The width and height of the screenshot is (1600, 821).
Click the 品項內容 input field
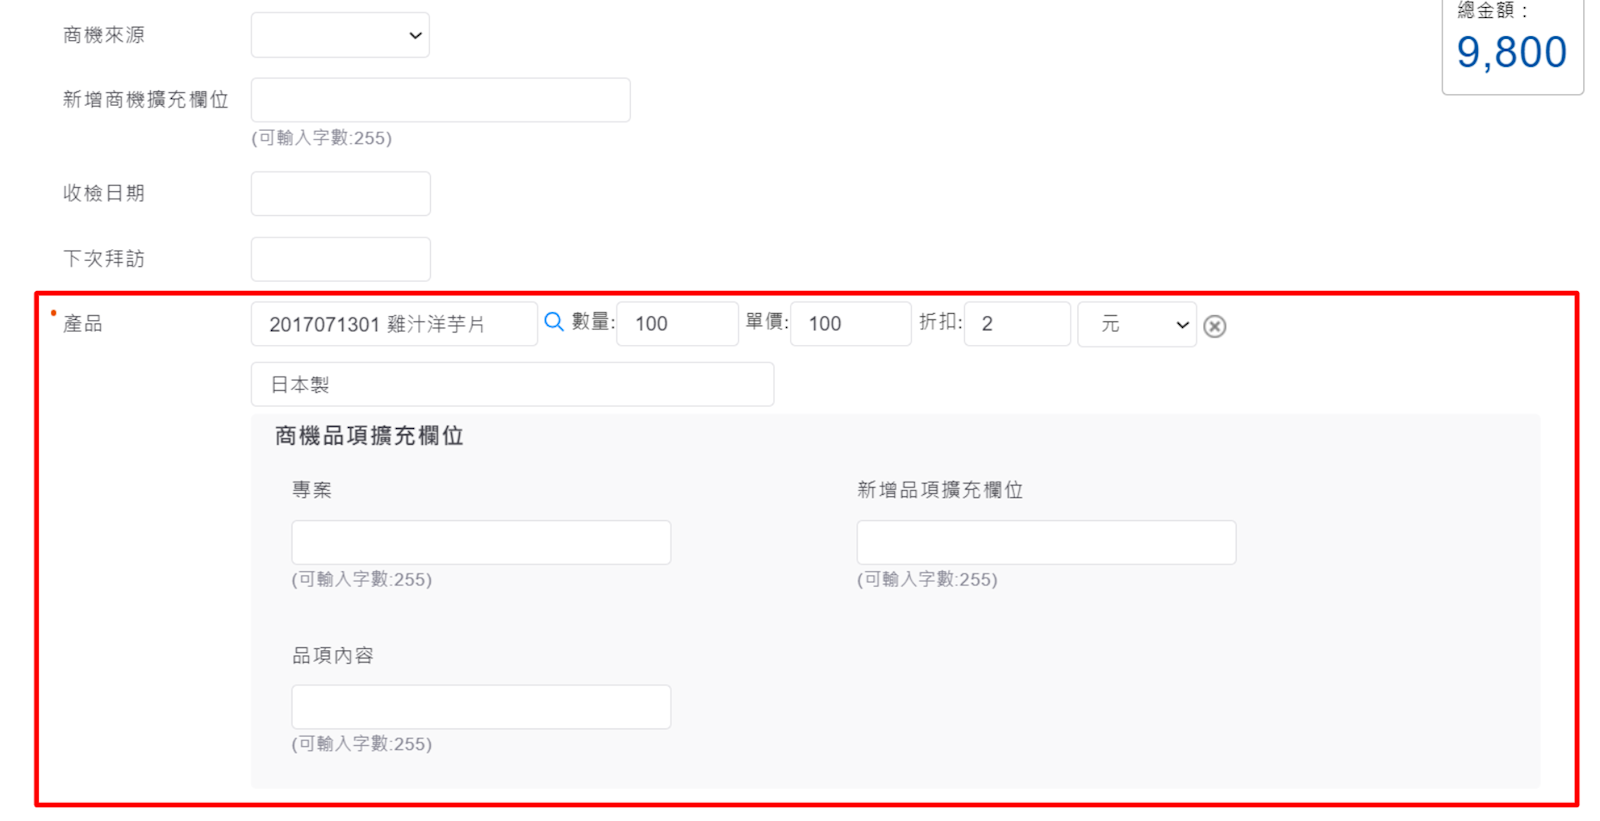pyautogui.click(x=481, y=707)
